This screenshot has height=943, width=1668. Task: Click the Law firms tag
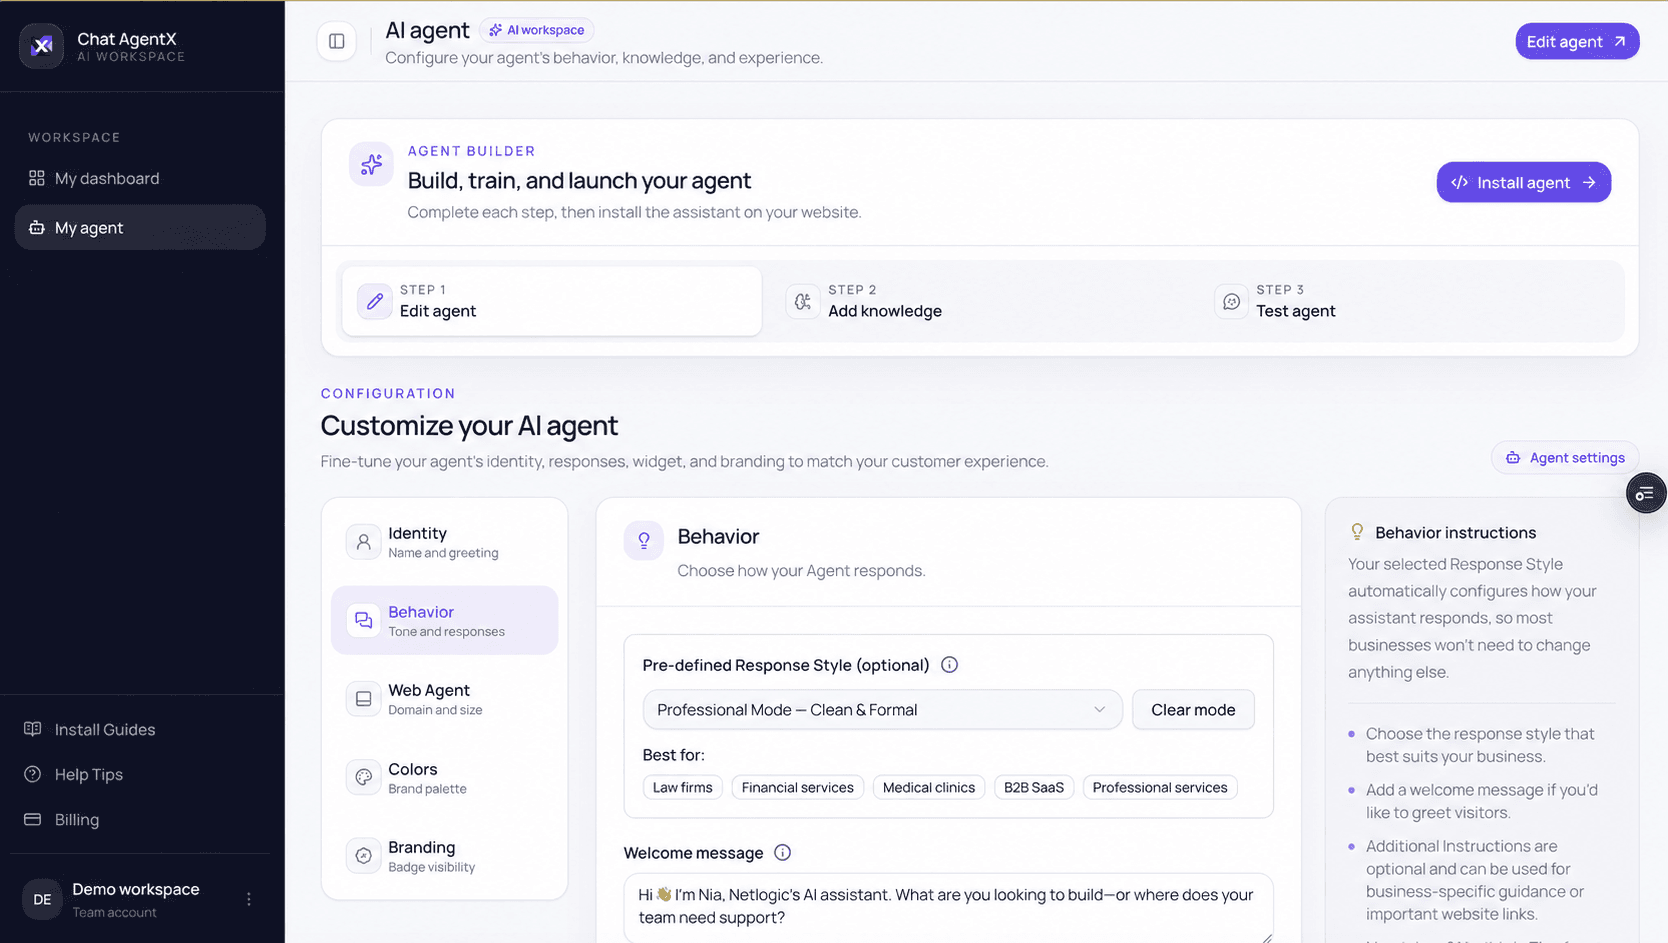[x=683, y=787]
